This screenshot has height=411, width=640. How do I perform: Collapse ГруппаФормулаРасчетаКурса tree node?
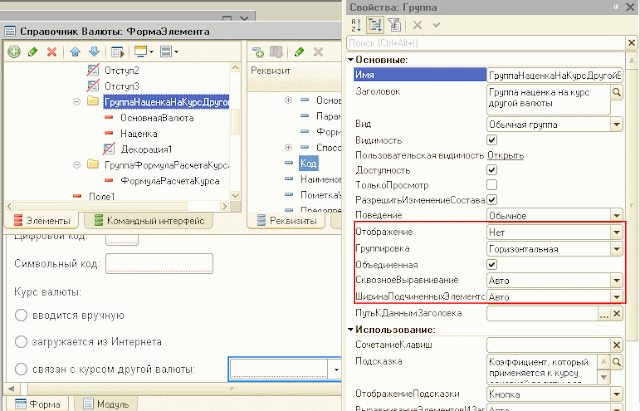pos(77,165)
